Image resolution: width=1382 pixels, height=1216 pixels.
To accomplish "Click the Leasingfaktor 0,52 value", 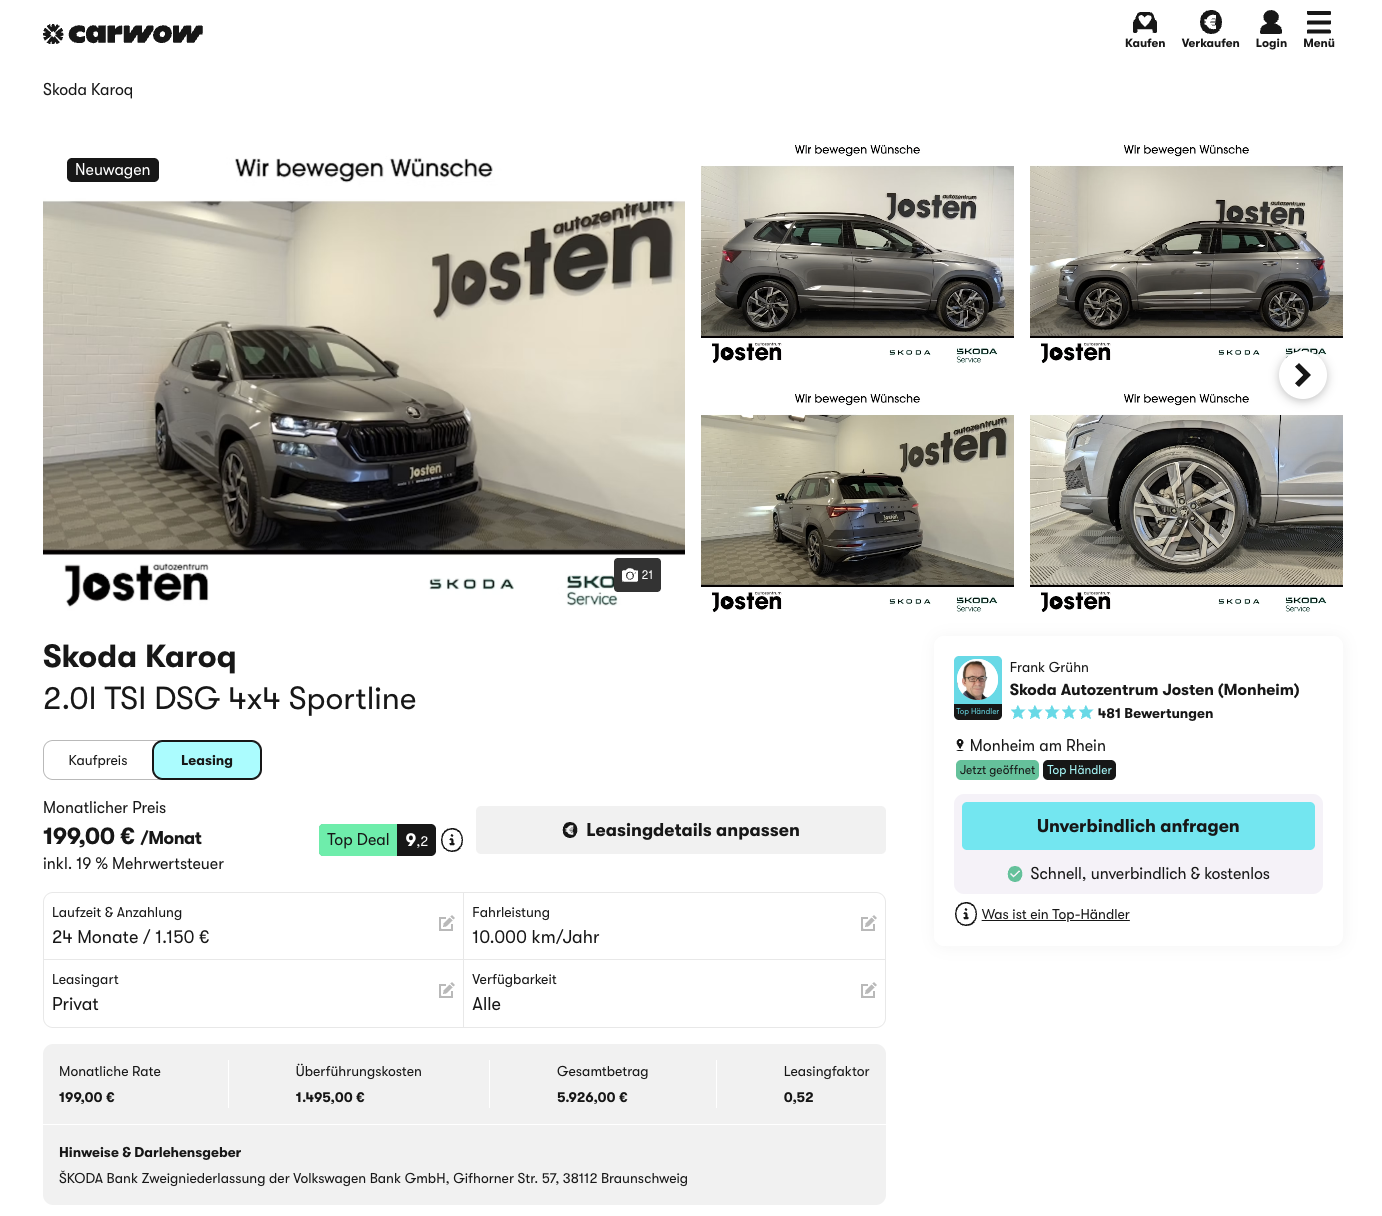I will pyautogui.click(x=799, y=1097).
